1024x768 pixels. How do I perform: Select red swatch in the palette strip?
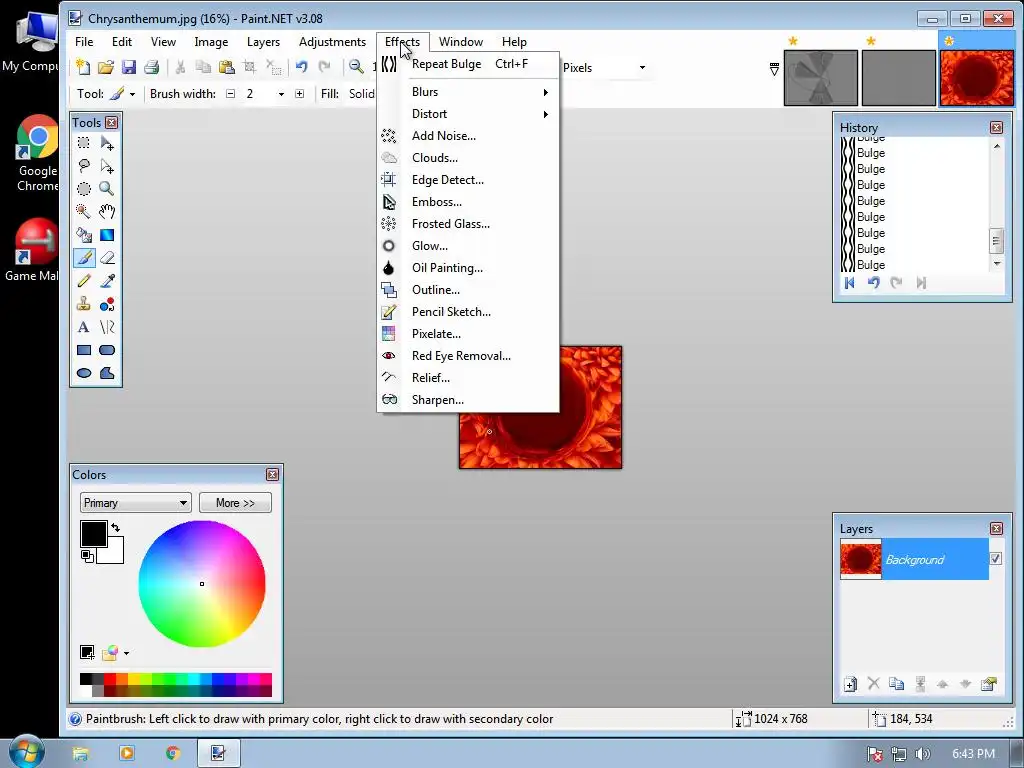point(110,679)
